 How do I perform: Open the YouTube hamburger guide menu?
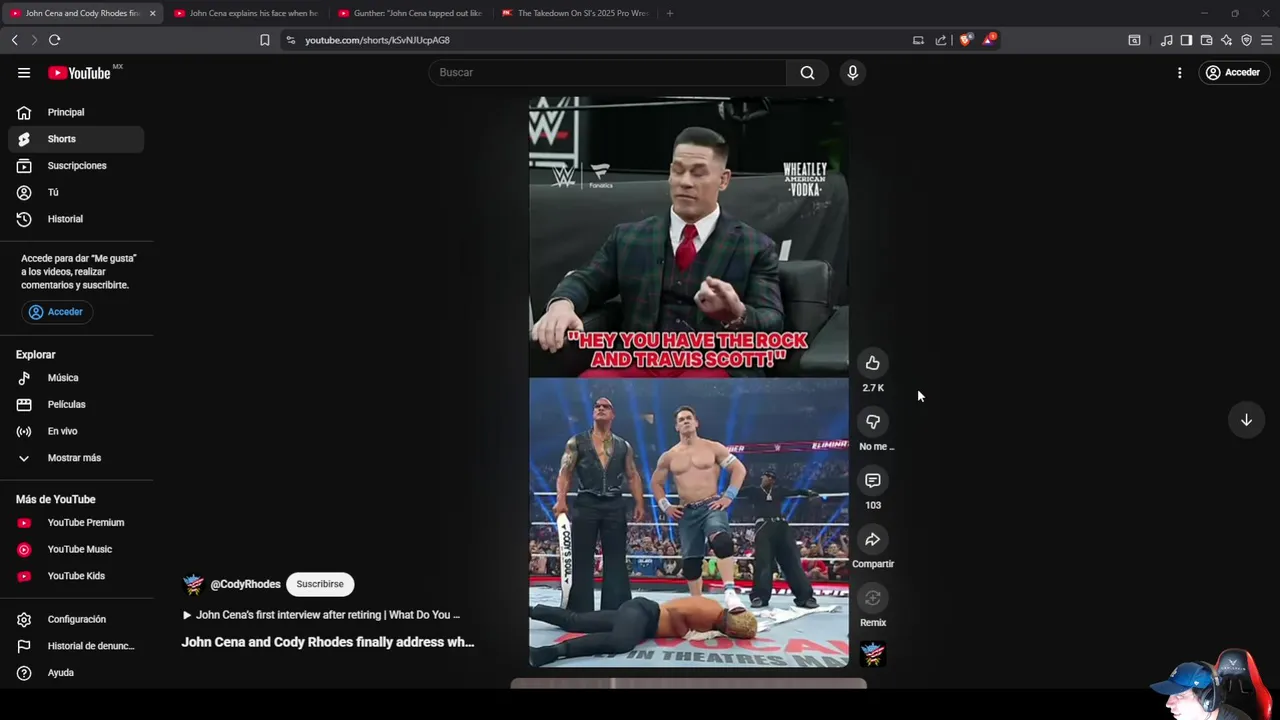click(24, 73)
